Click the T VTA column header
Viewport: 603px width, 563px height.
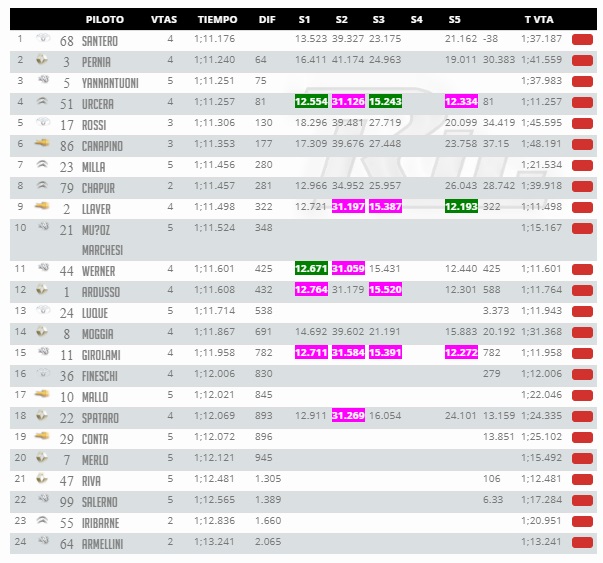[539, 20]
